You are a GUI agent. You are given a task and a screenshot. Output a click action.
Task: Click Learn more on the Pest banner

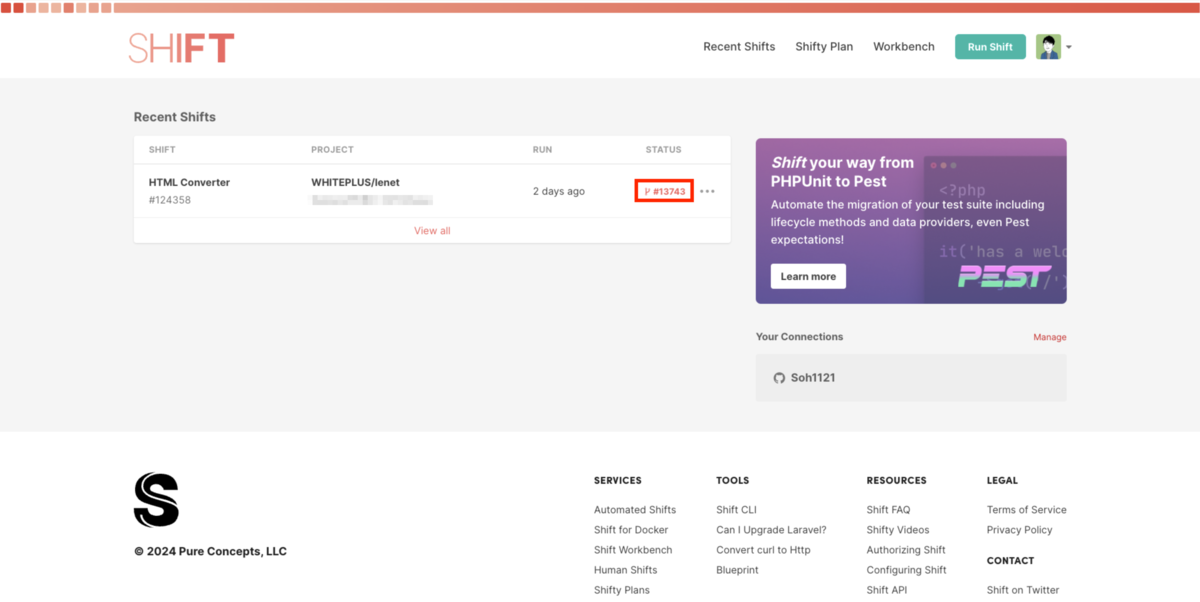(808, 276)
